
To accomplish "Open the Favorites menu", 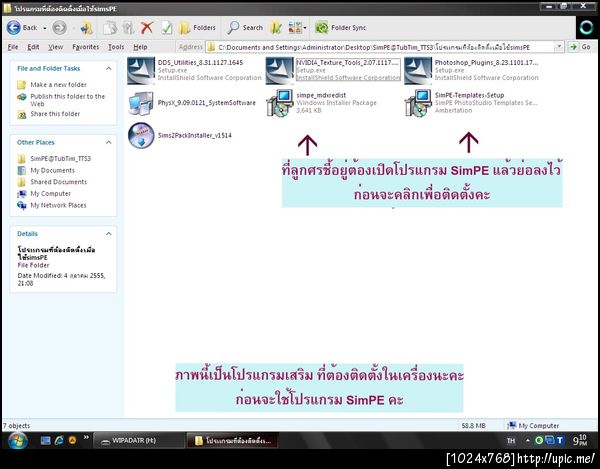I will pos(85,47).
